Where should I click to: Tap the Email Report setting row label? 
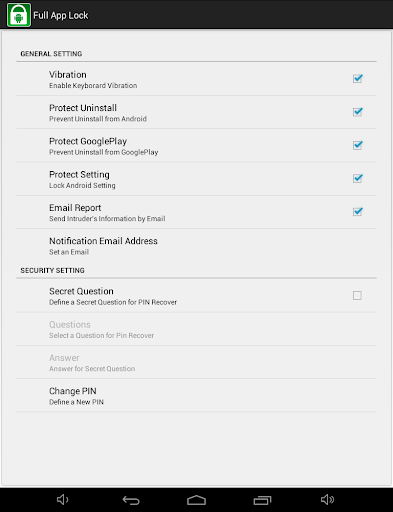(x=75, y=208)
